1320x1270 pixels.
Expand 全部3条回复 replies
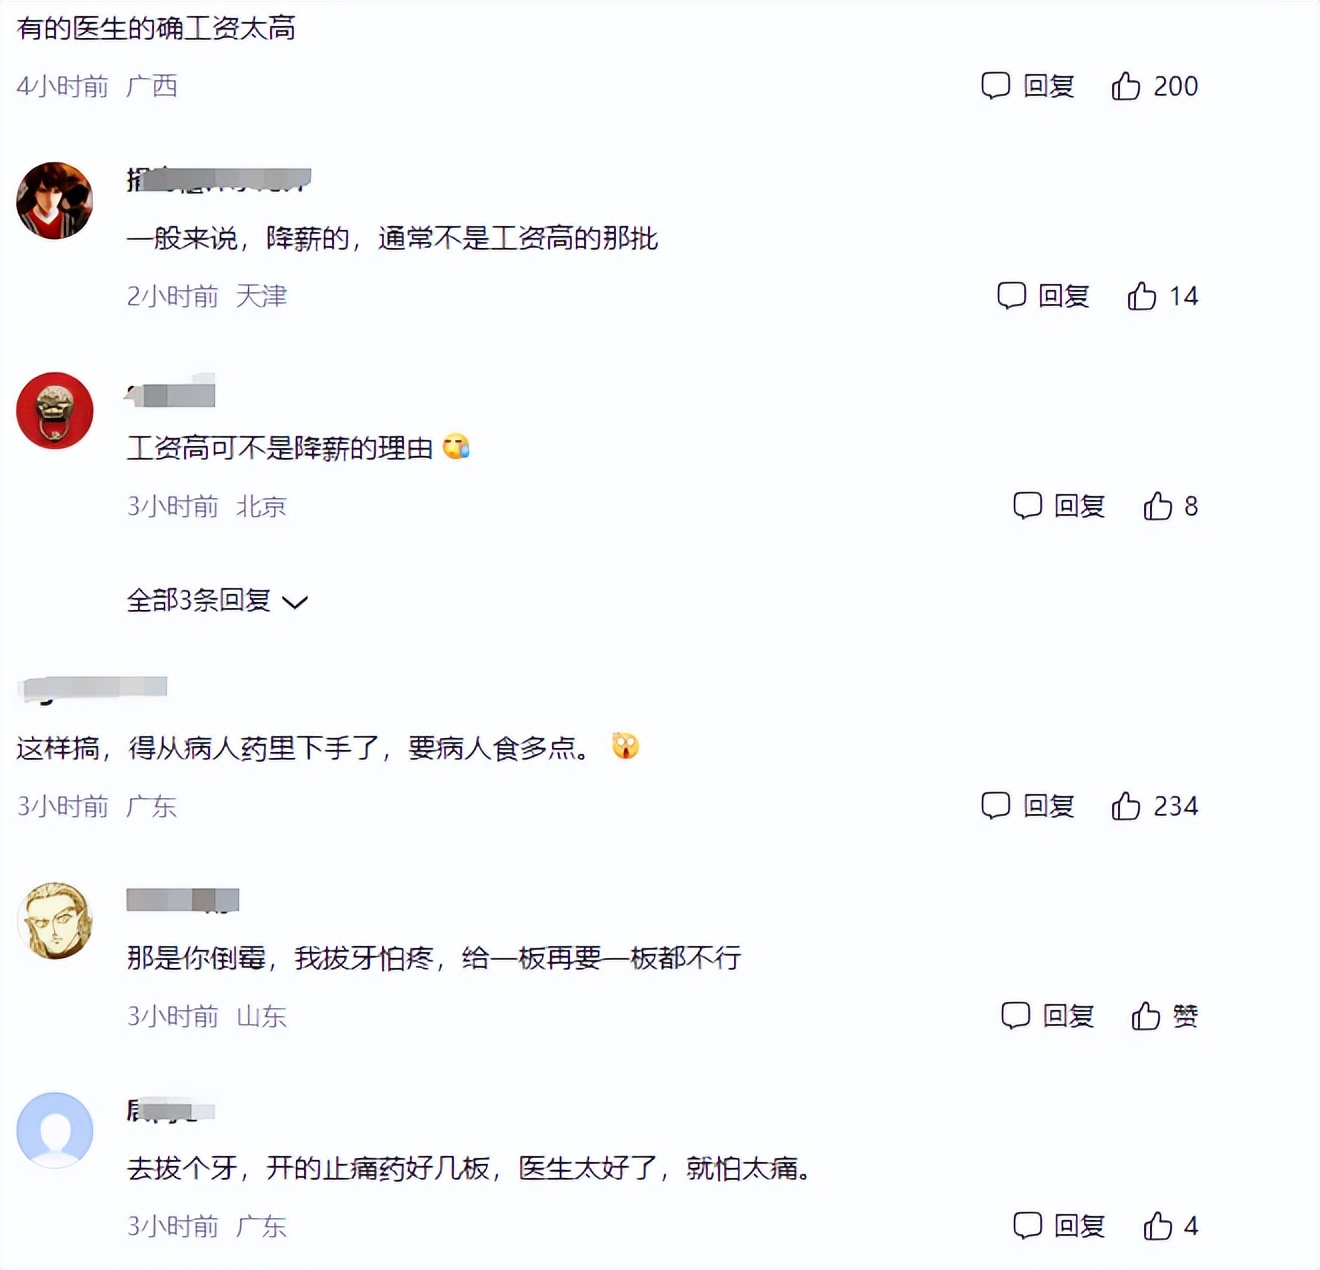click(217, 600)
